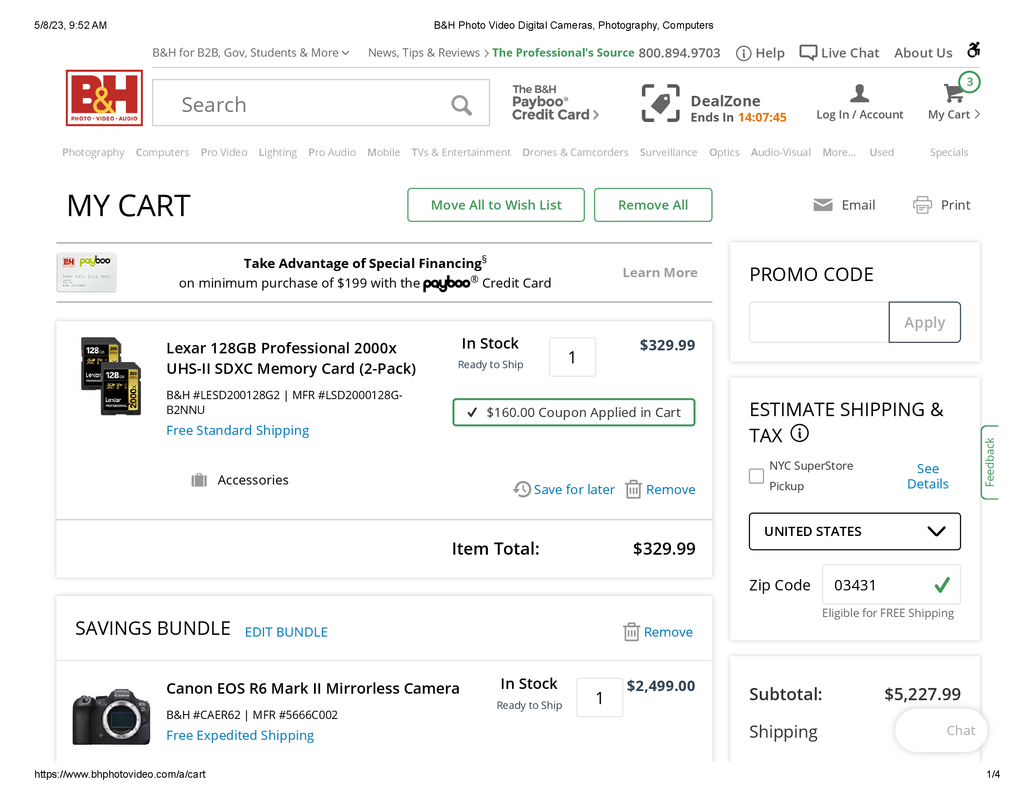Click the Accessories suitcase icon
Image resolution: width=1035 pixels, height=800 pixels.
199,480
